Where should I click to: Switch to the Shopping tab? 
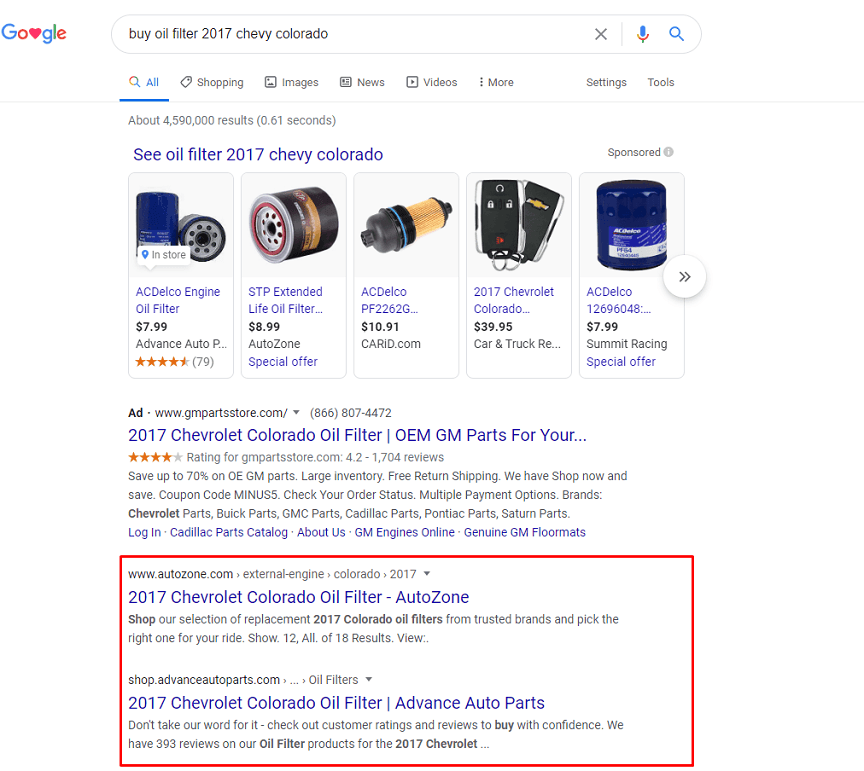coord(212,82)
